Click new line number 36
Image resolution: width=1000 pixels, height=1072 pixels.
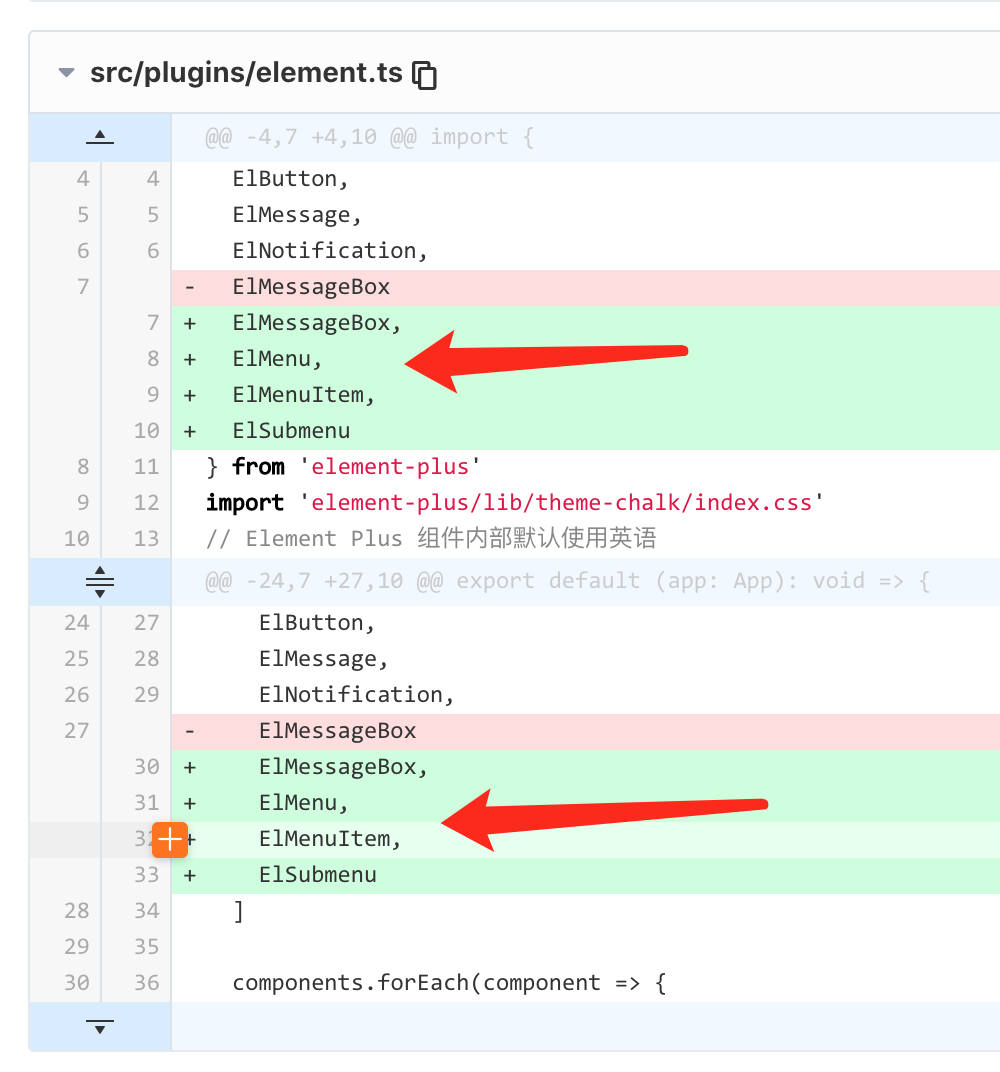(146, 983)
